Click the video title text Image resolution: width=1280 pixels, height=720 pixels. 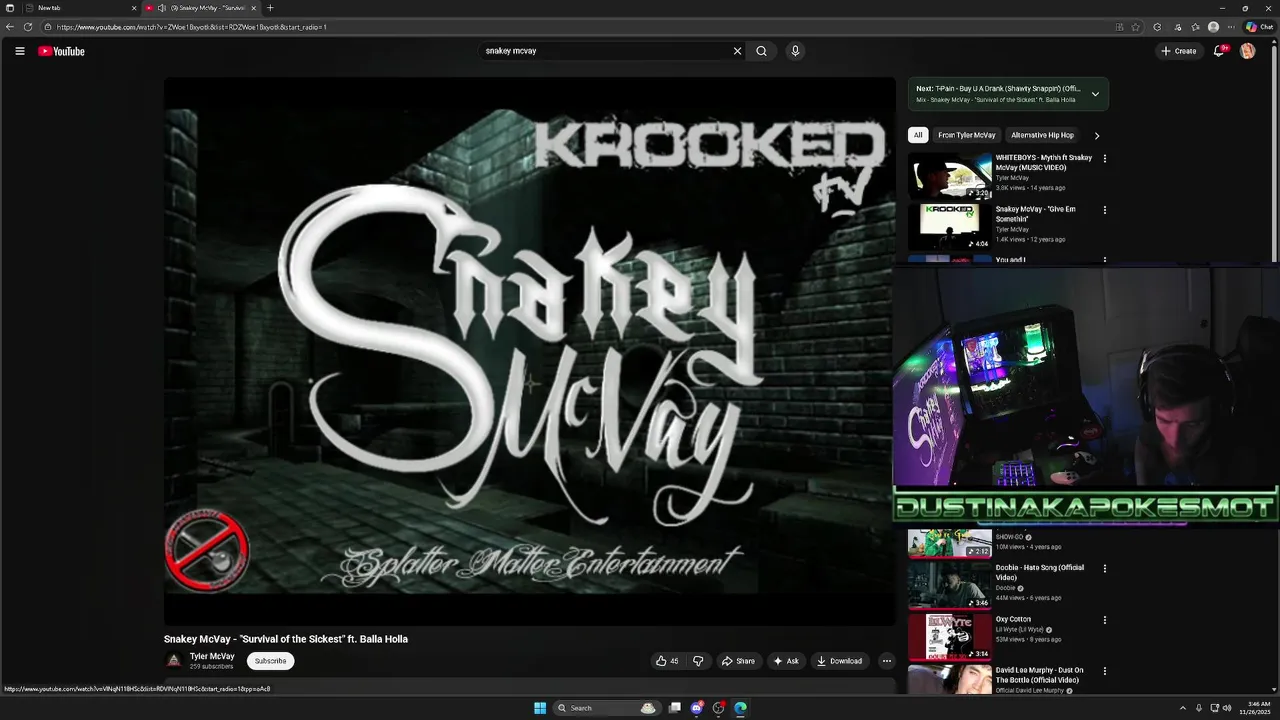click(286, 639)
